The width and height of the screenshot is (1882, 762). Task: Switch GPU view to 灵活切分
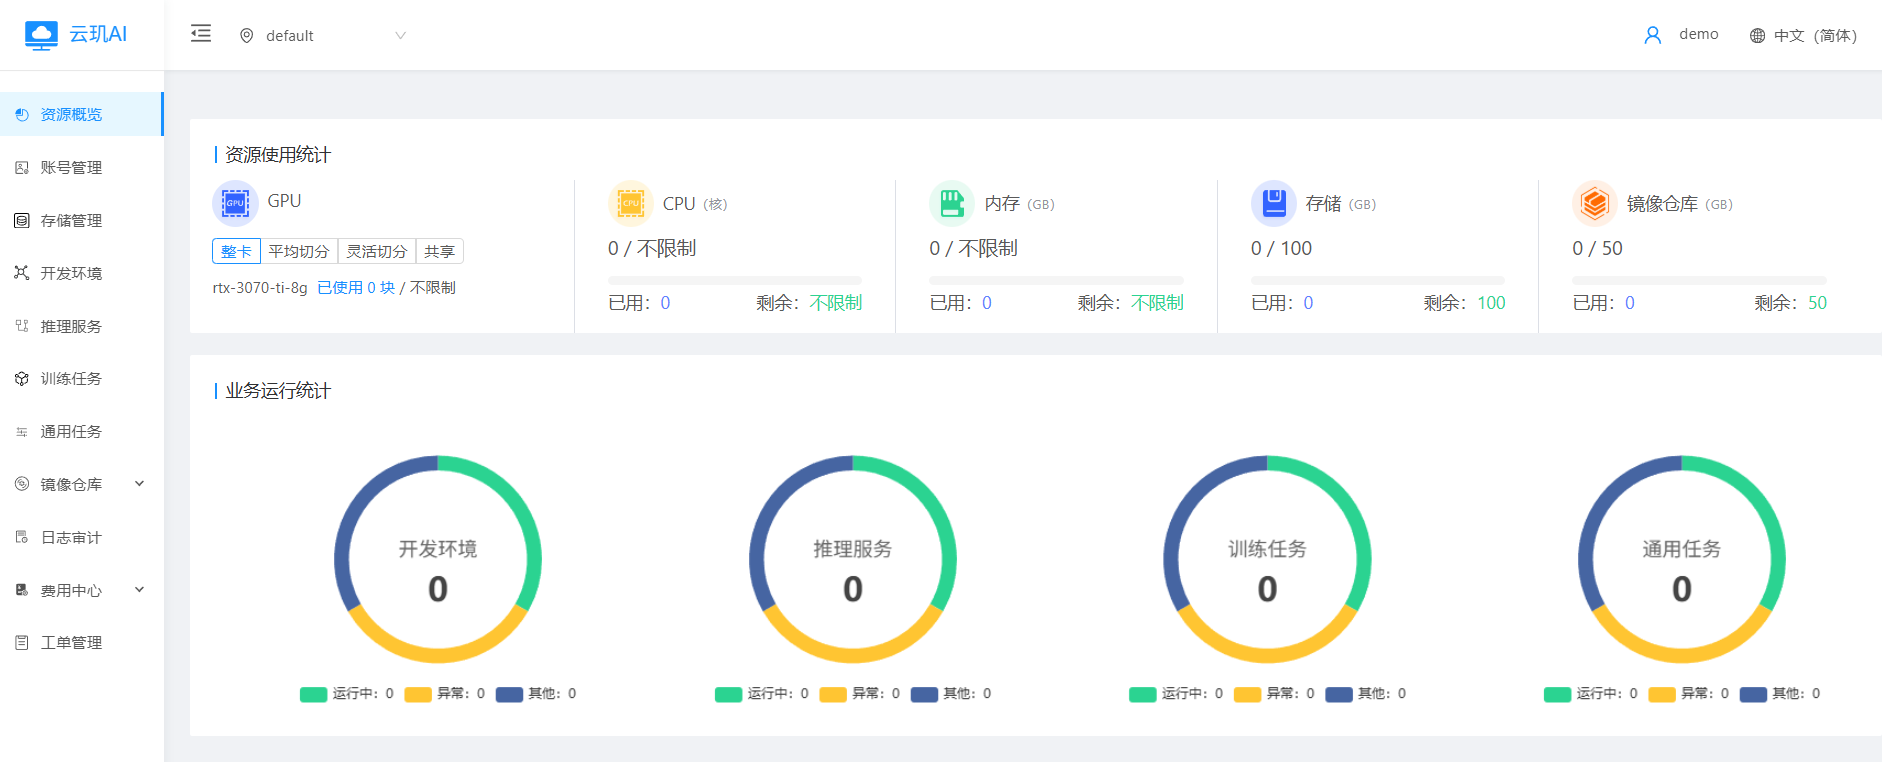377,251
